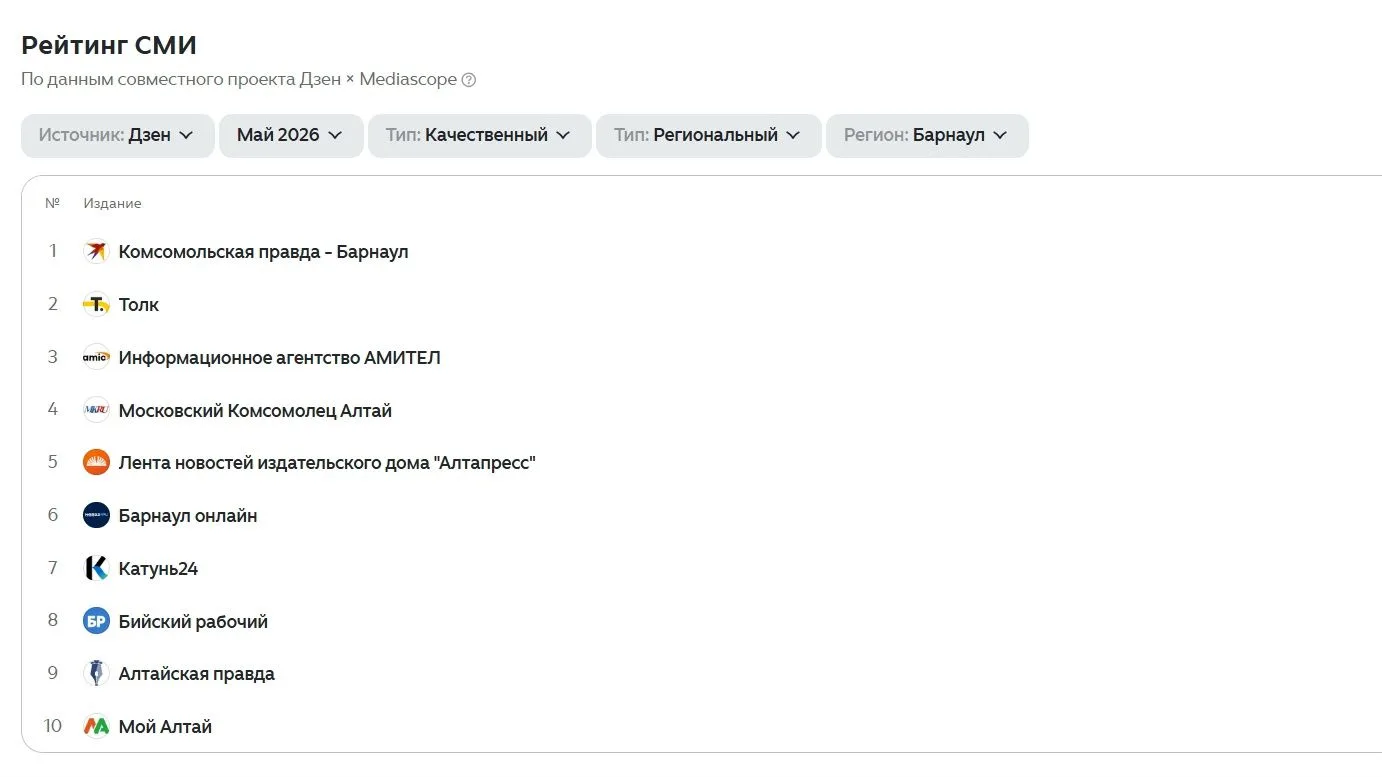Open Лента новостей издательского дома "Алтапресс"
The height and width of the screenshot is (777, 1382).
click(327, 463)
